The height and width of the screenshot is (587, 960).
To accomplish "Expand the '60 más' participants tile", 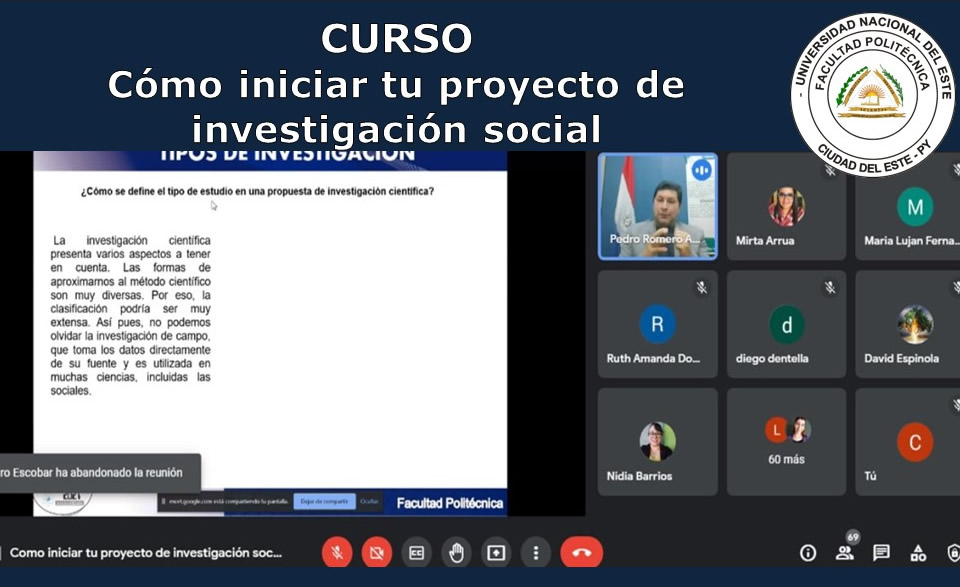I will pos(786,441).
